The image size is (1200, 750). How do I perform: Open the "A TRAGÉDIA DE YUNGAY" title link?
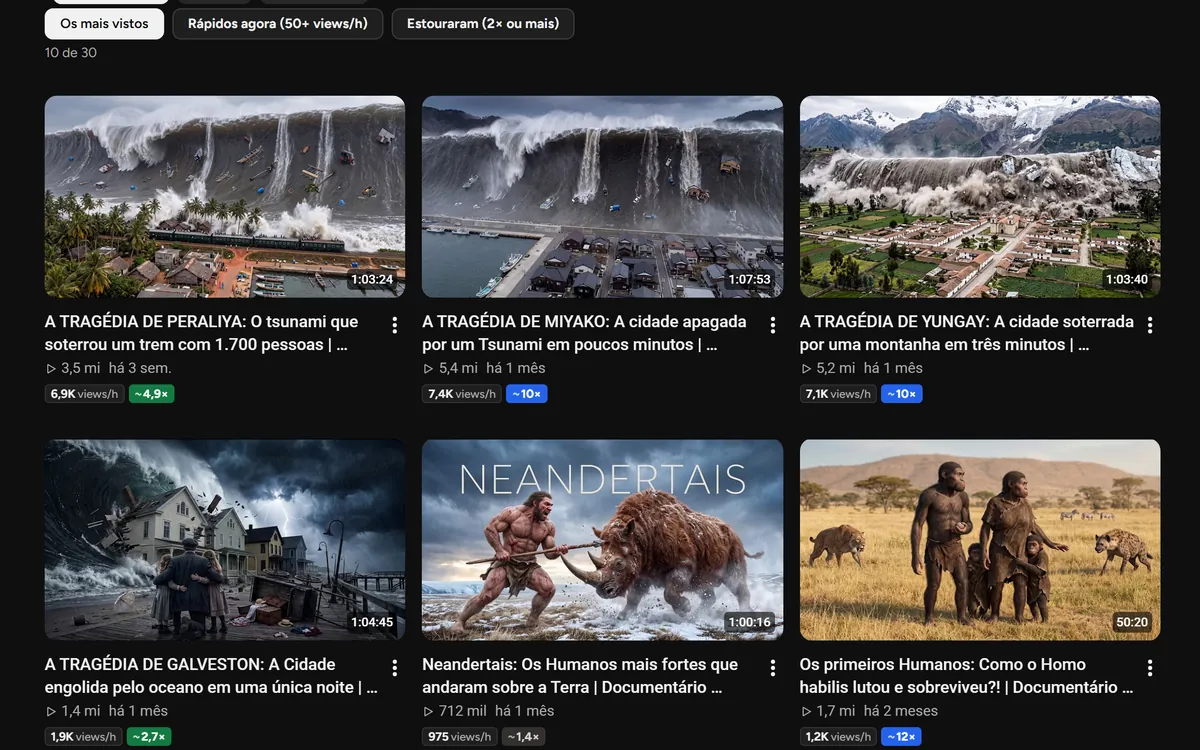967,333
